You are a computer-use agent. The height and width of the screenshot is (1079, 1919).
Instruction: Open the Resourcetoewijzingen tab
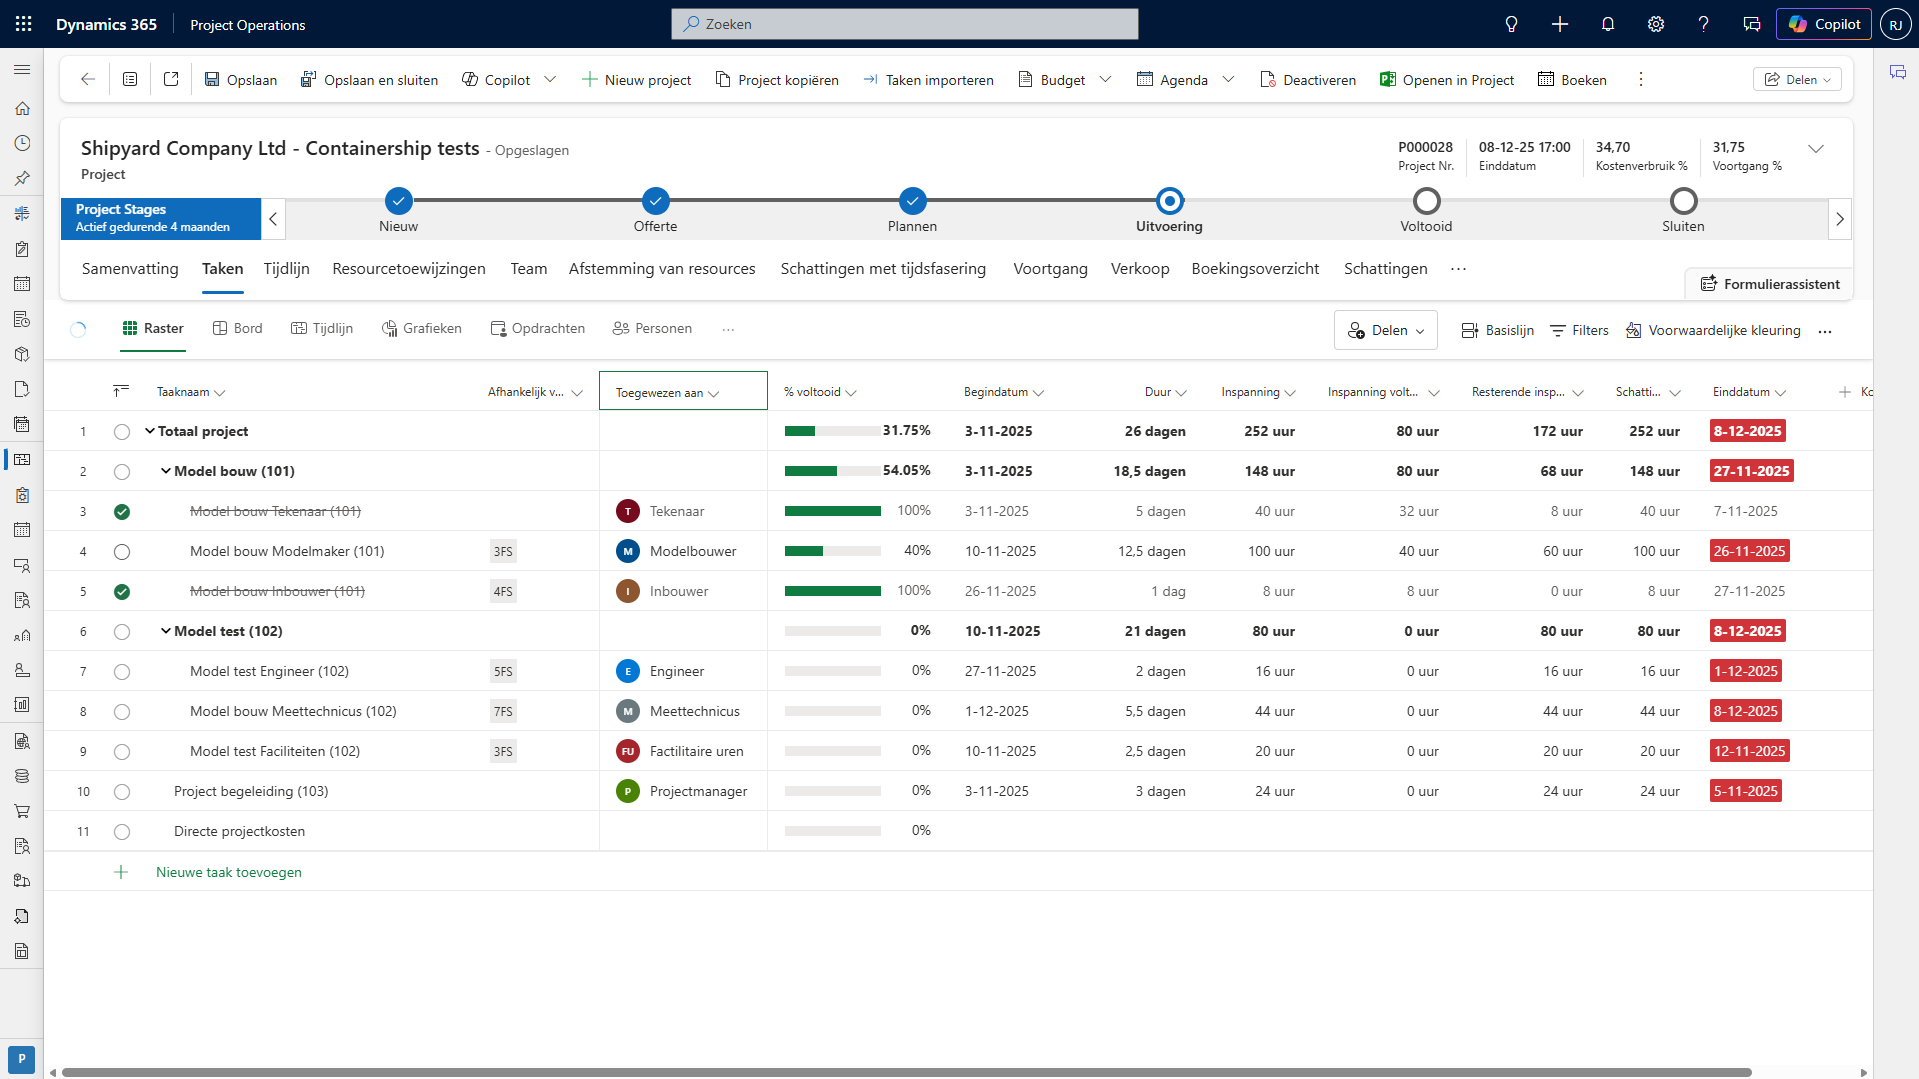pyautogui.click(x=408, y=269)
